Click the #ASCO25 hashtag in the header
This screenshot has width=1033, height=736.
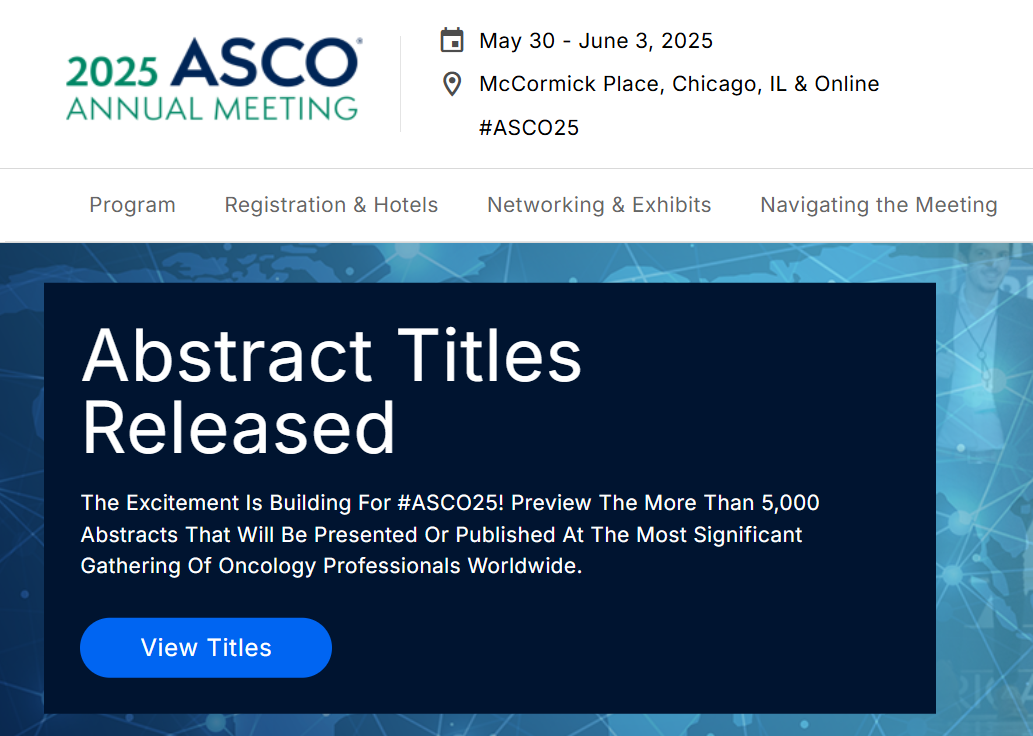(528, 127)
